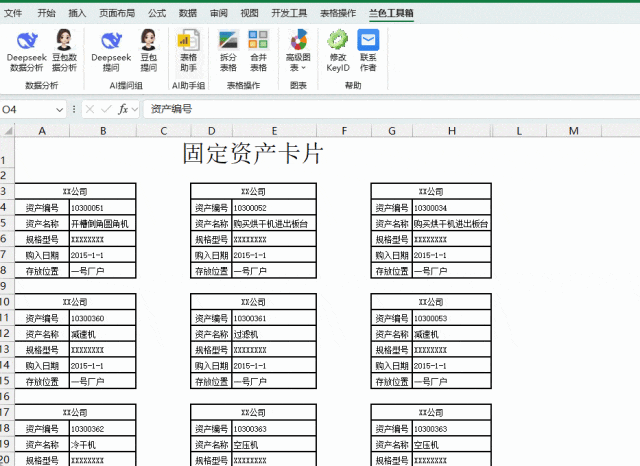Open Deepseek 数据分析 tool
640x466 pixels.
click(27, 51)
